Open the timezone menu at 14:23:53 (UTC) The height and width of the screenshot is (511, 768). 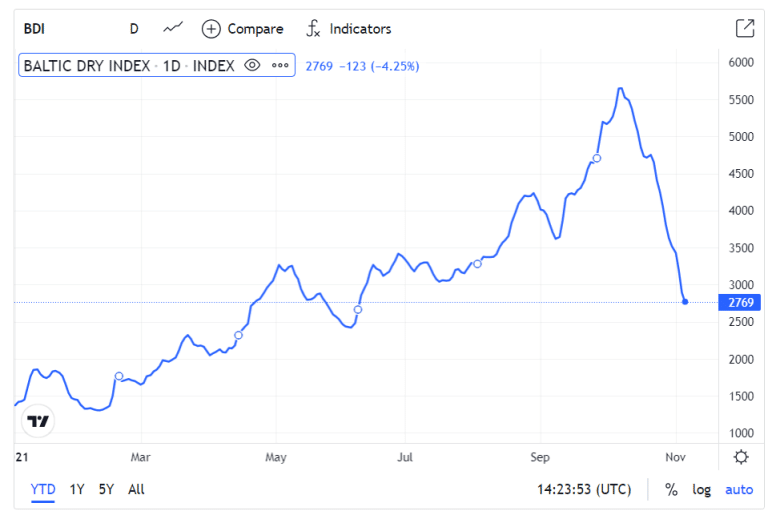point(584,490)
